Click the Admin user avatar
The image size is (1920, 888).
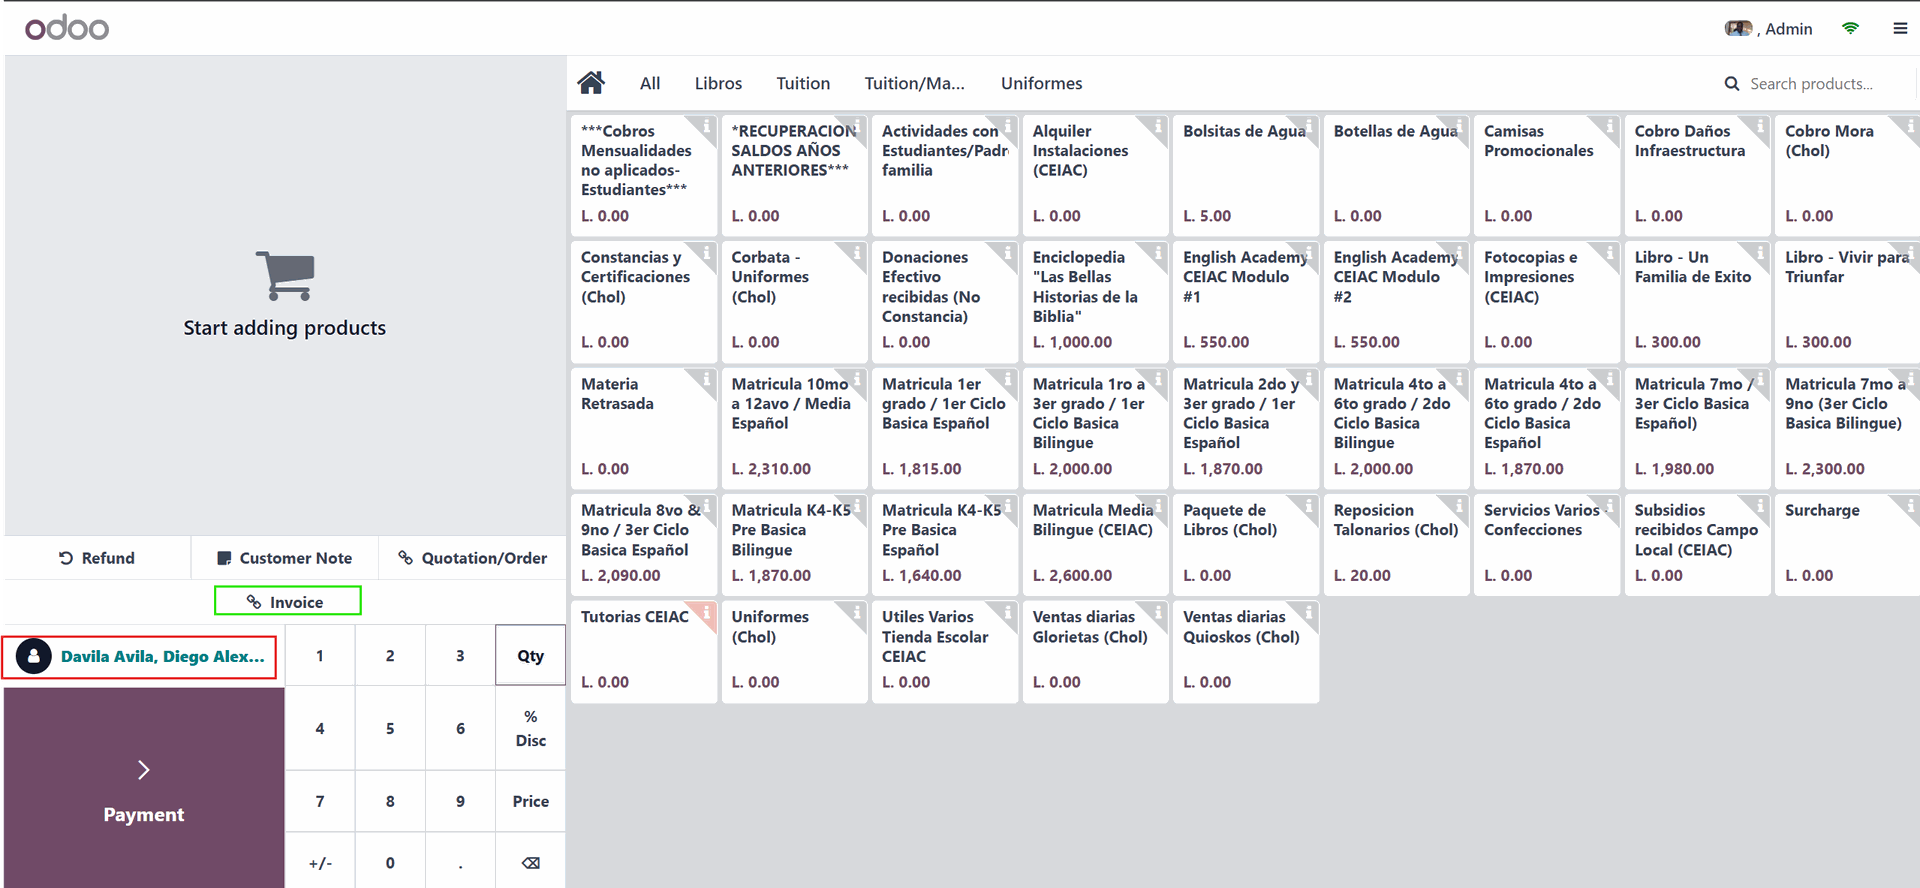point(1738,29)
